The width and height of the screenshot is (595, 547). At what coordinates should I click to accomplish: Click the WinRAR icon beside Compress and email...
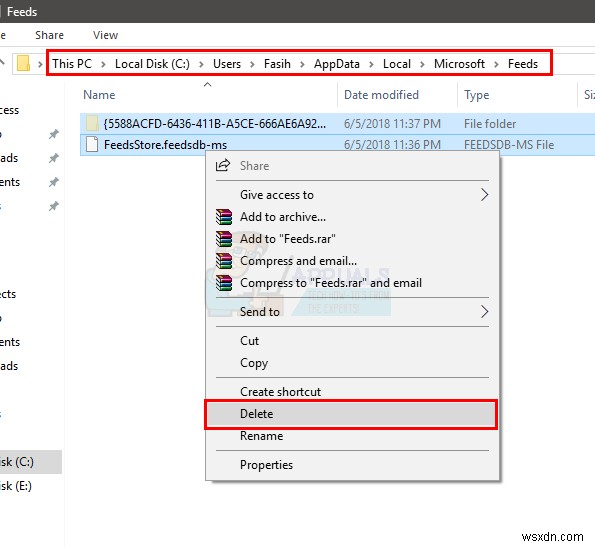coord(224,261)
